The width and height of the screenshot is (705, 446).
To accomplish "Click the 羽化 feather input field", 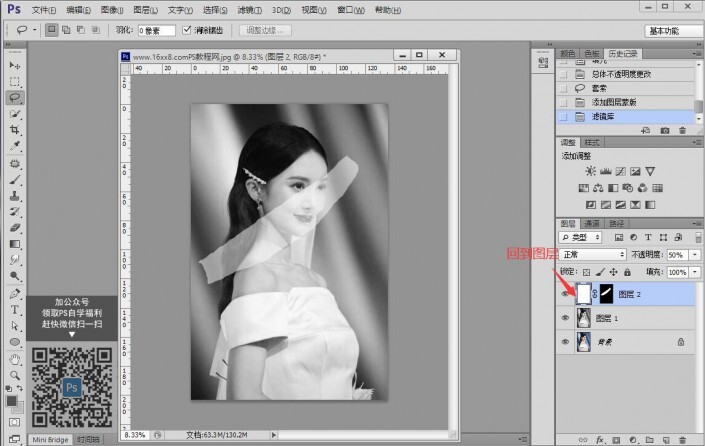I will click(x=155, y=31).
